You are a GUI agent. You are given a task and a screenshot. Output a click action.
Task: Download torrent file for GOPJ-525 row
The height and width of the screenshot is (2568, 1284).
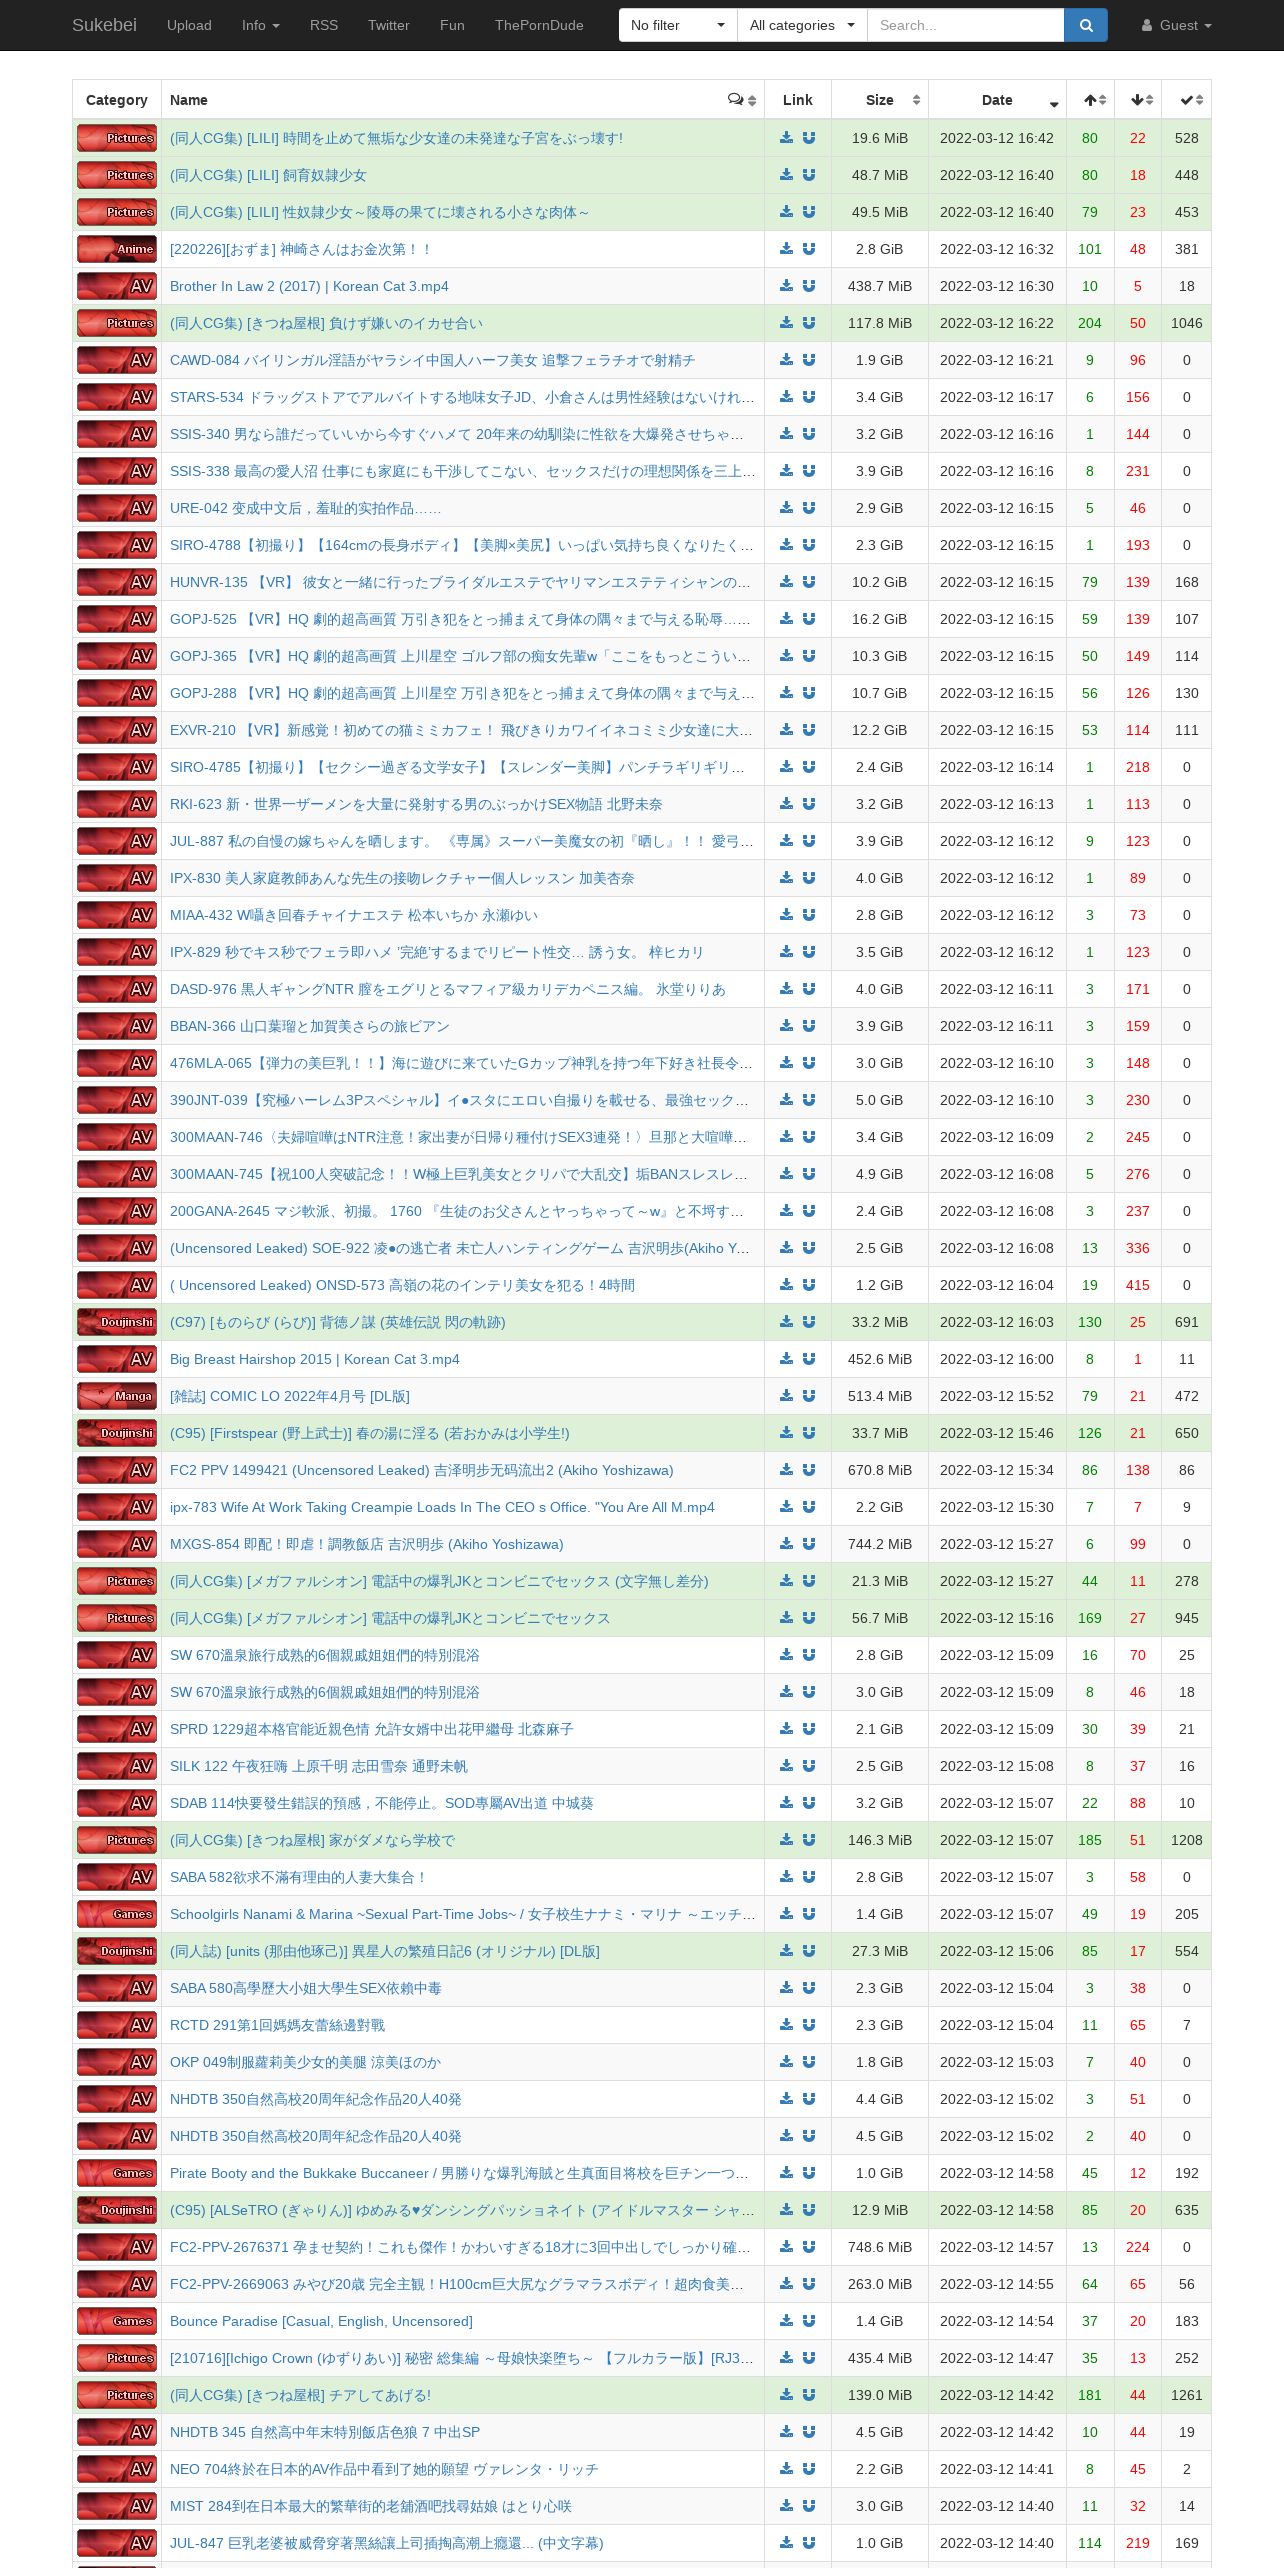786,619
